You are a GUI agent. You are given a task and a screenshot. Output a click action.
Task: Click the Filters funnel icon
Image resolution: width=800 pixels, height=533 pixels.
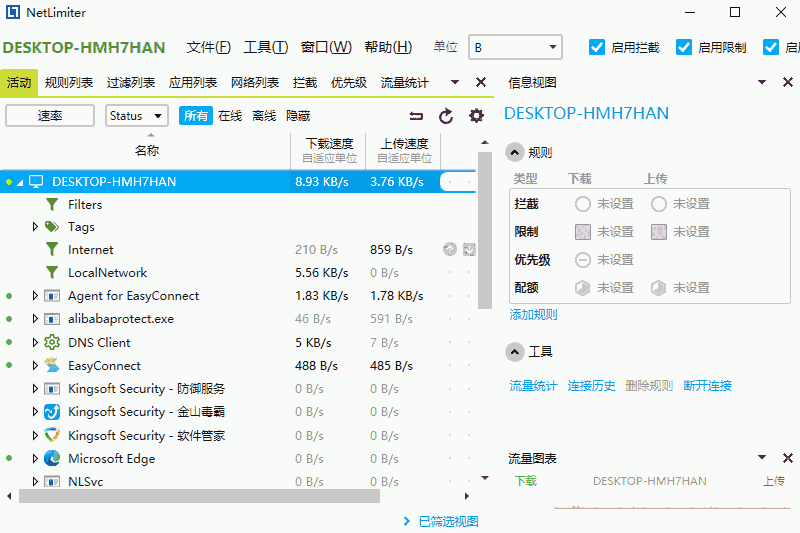[x=52, y=205]
